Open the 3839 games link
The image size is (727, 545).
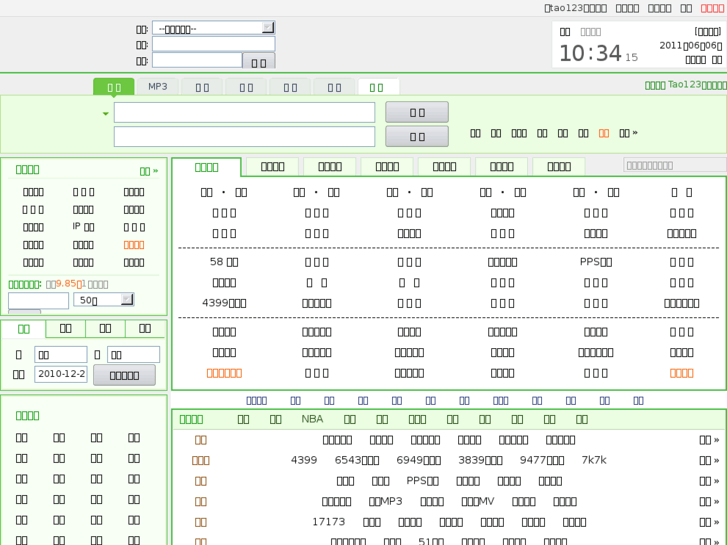tap(480, 460)
